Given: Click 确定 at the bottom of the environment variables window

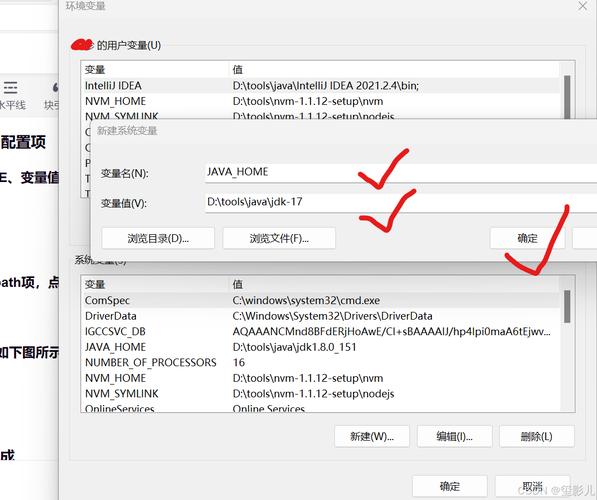Looking at the screenshot, I should tap(450, 486).
